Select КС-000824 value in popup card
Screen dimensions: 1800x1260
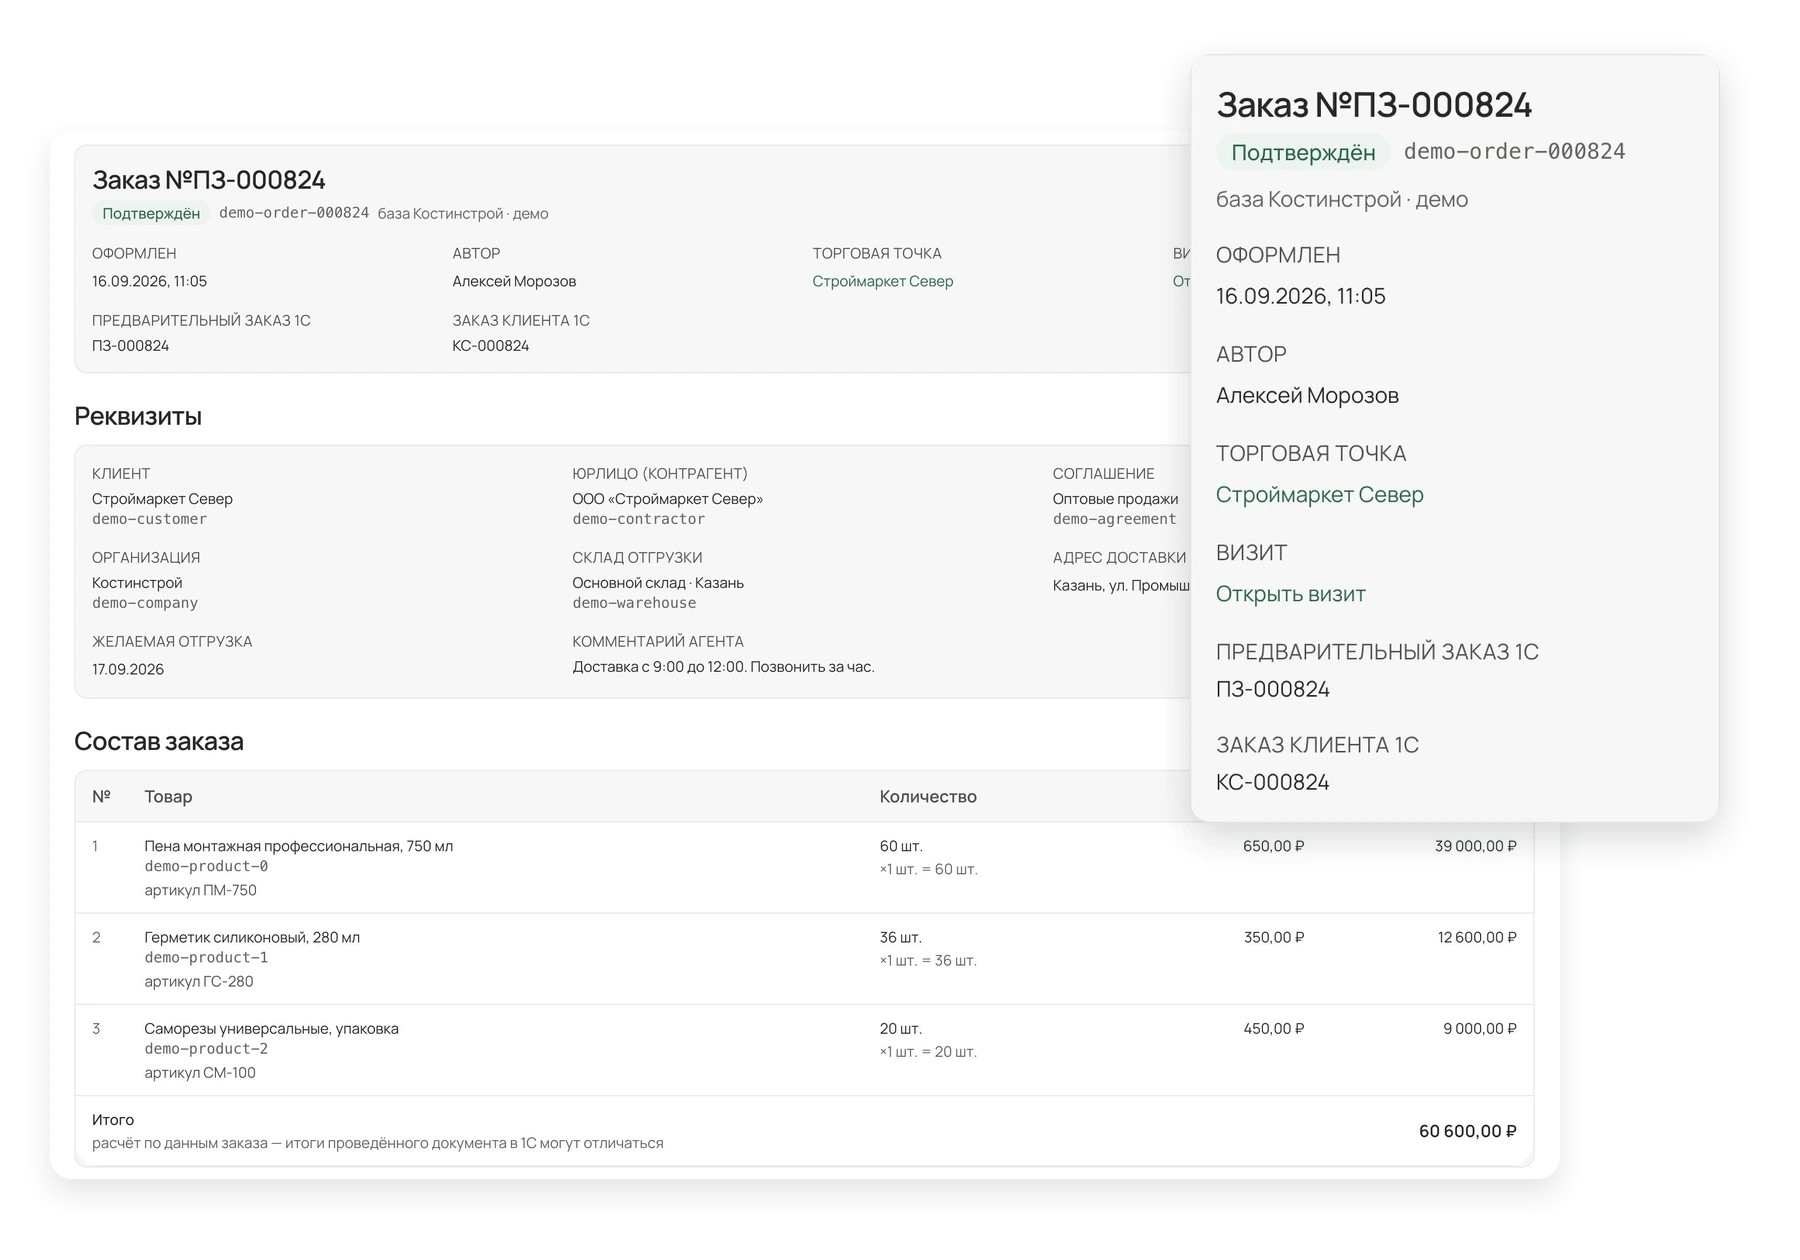1272,782
